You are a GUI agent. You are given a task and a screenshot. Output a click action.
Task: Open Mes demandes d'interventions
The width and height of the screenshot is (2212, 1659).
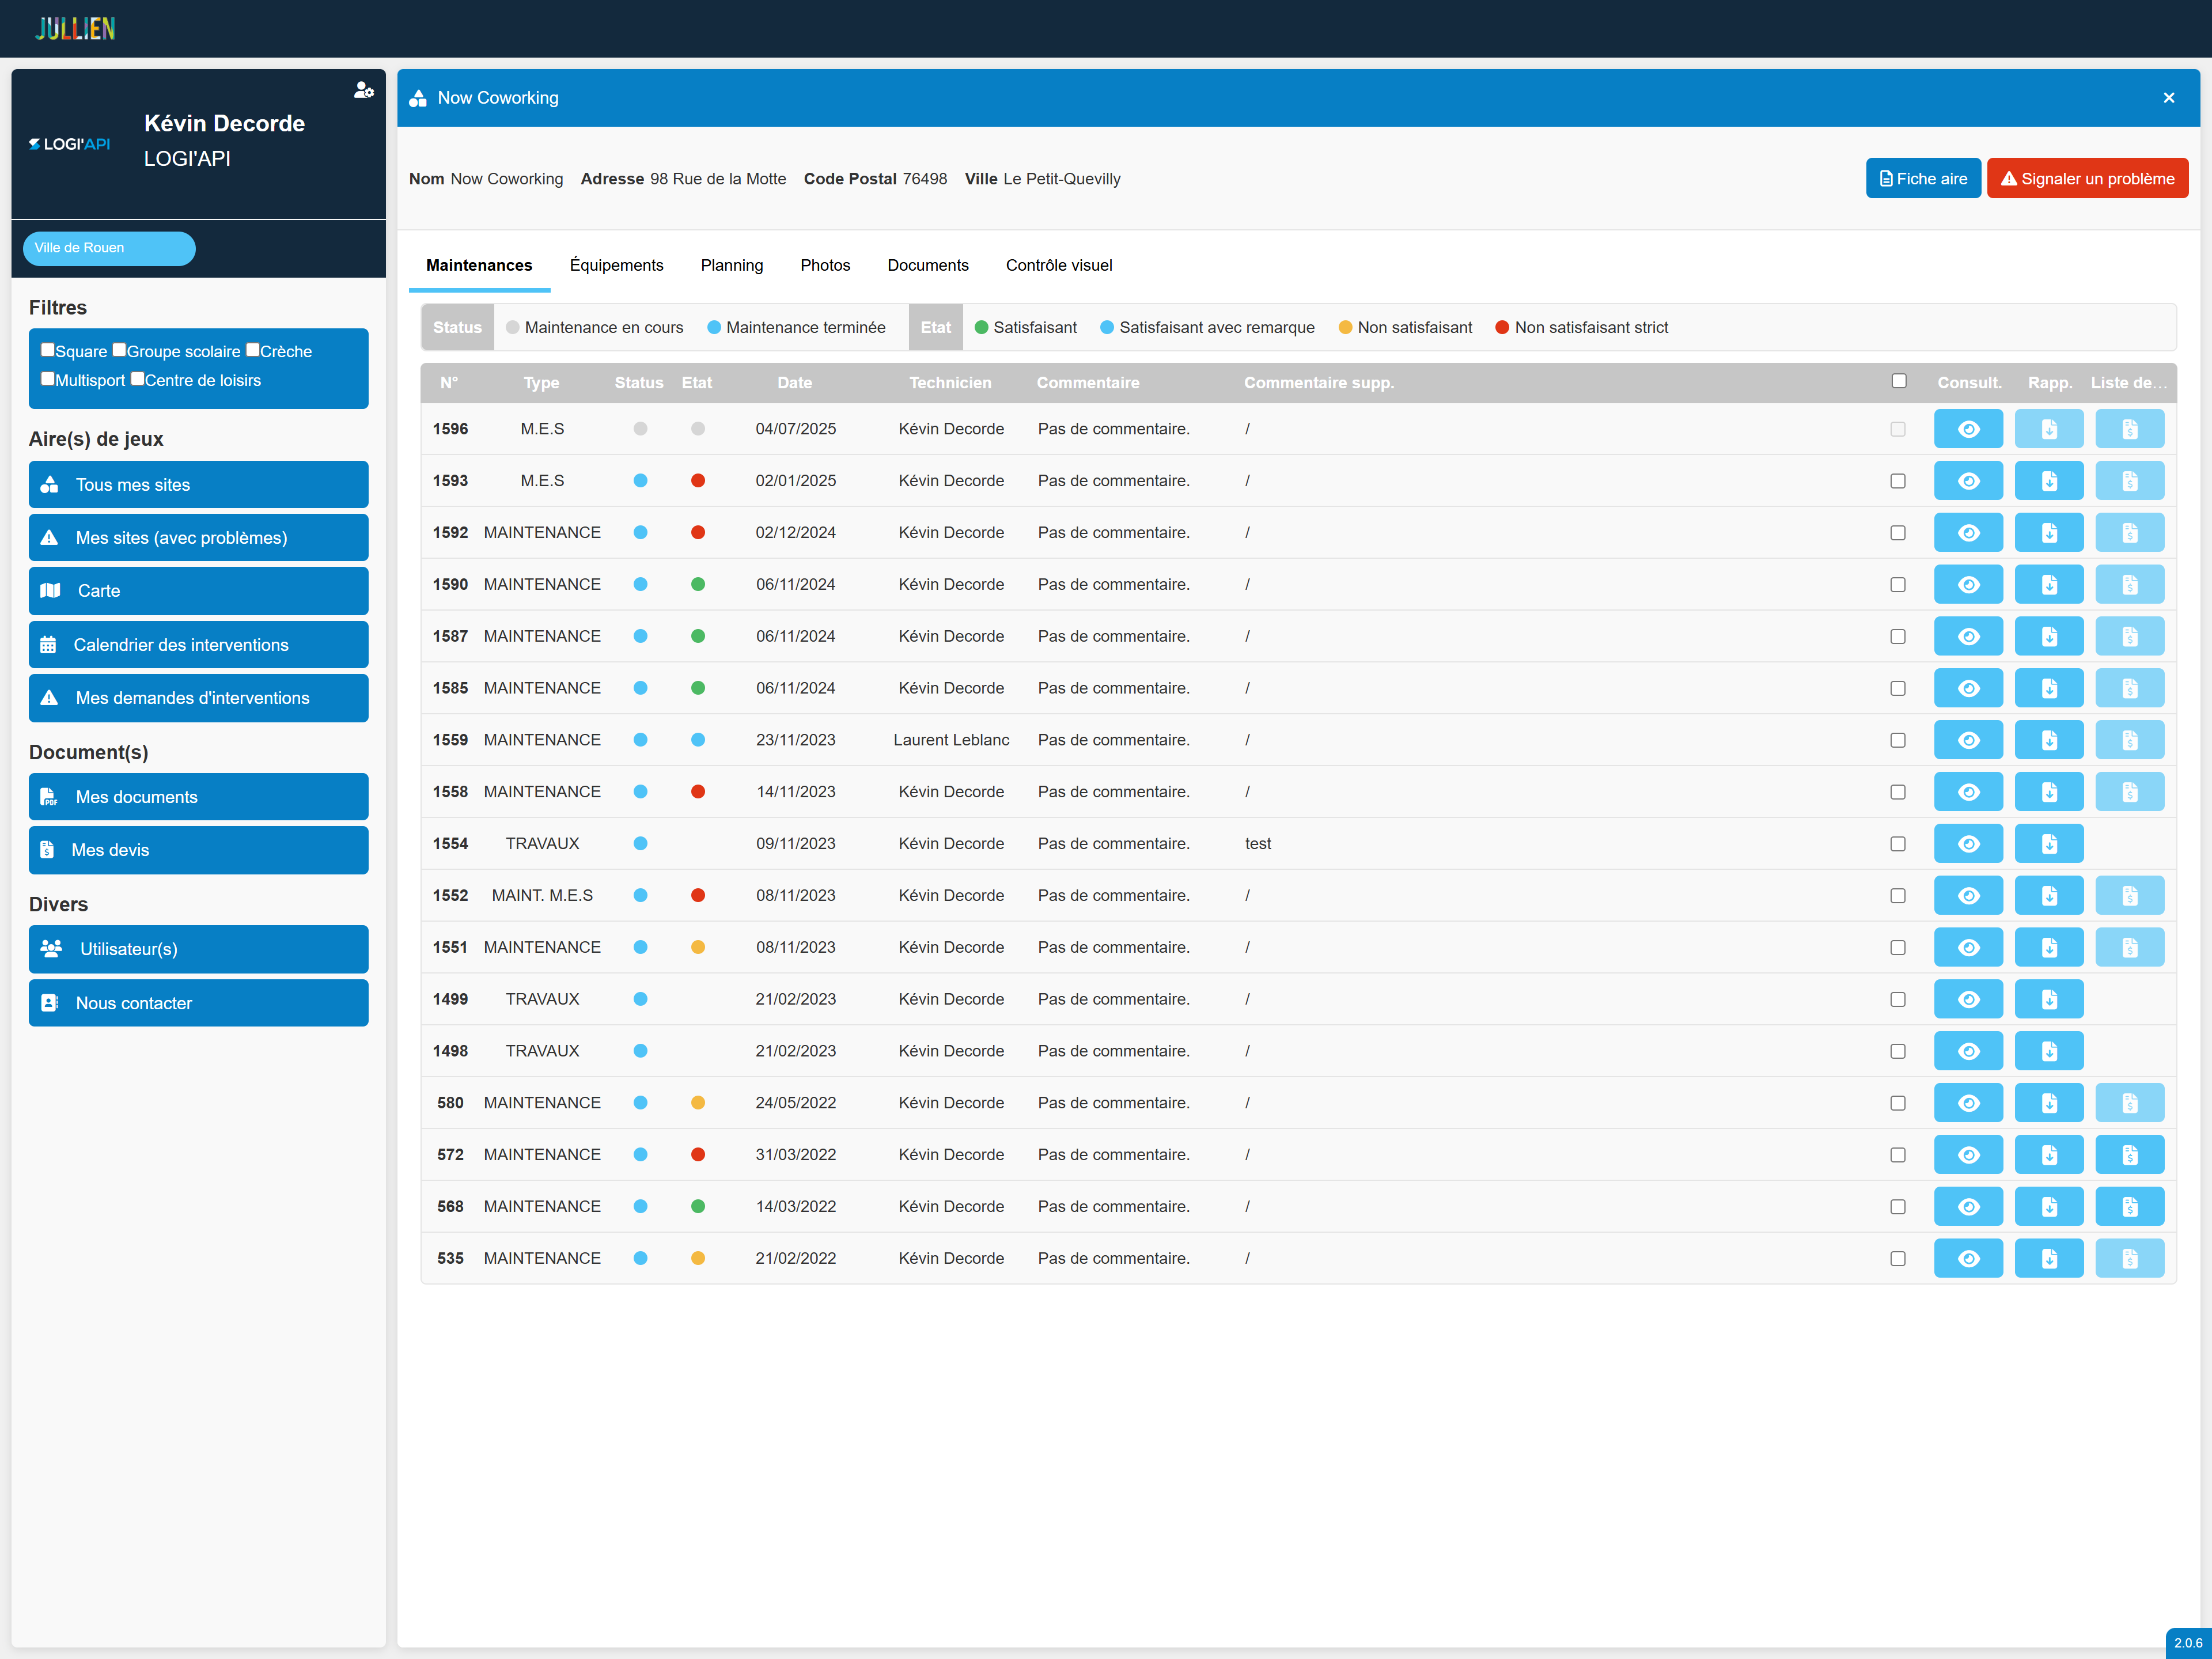click(198, 698)
